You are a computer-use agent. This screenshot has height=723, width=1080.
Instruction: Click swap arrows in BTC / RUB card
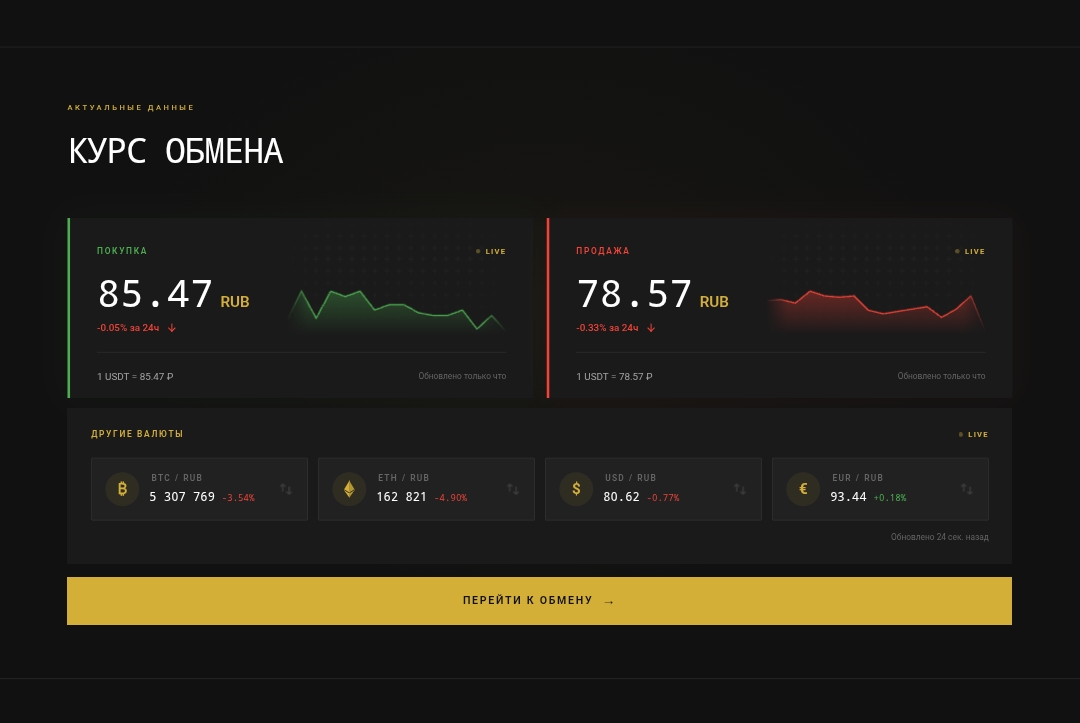(x=286, y=489)
